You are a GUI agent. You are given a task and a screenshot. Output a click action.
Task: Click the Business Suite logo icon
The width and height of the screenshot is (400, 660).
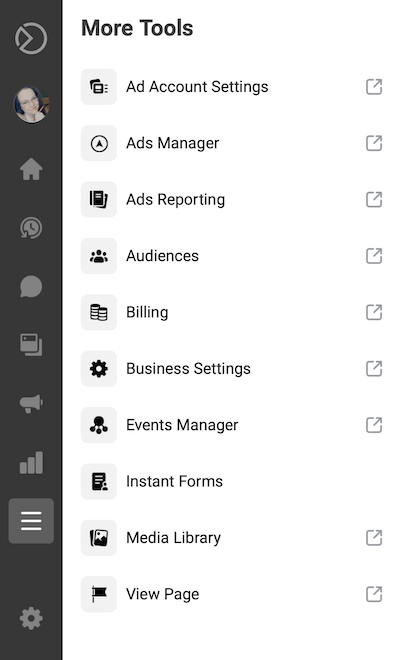31,38
